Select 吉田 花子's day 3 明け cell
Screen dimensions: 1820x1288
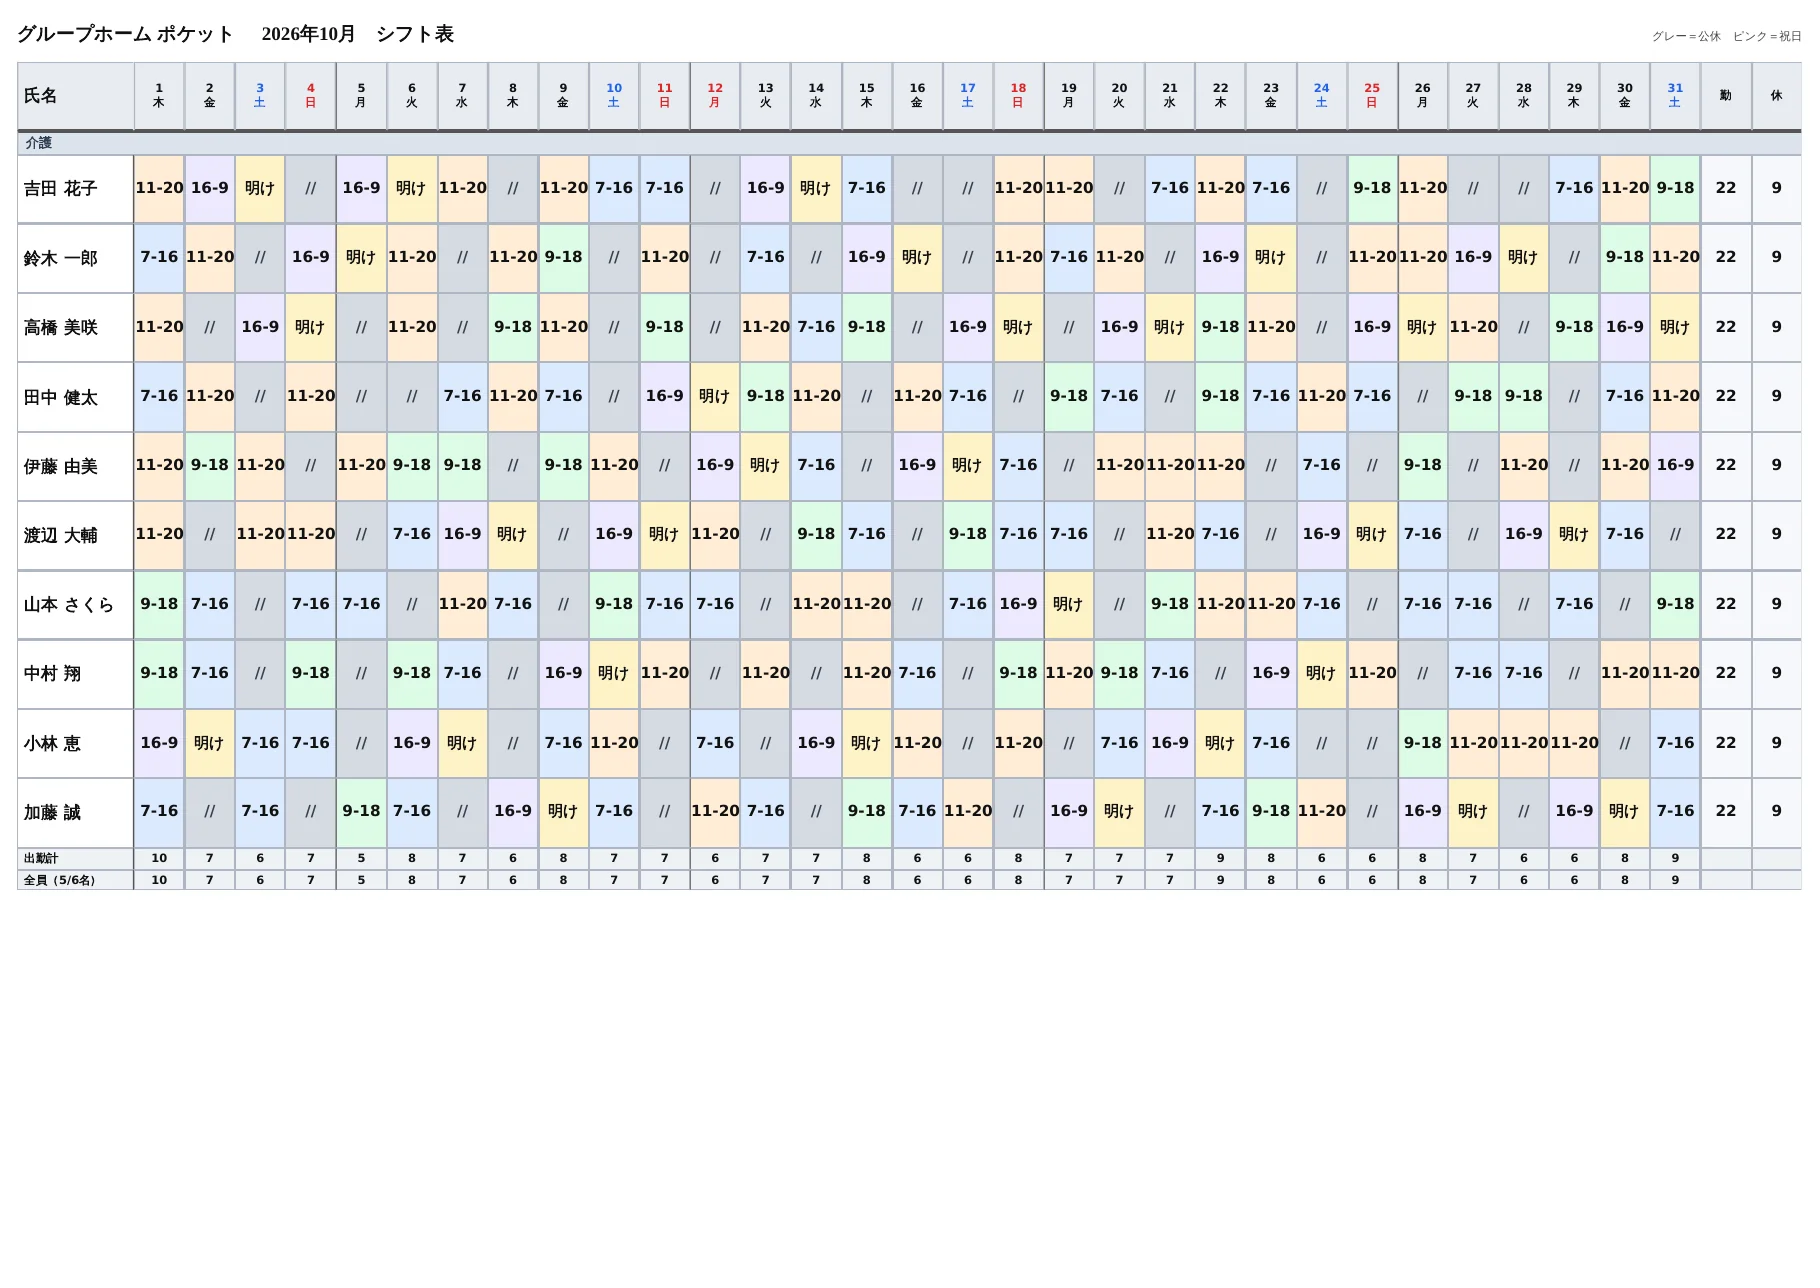pos(260,188)
